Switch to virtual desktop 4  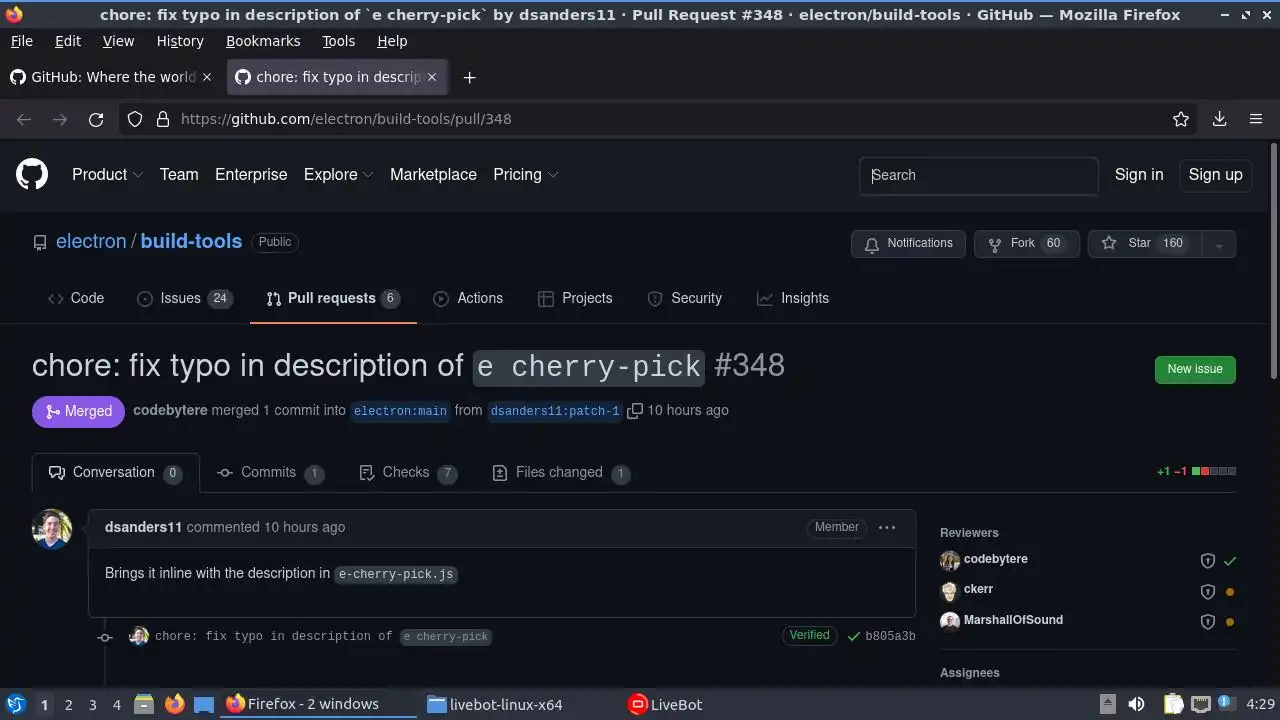pos(116,705)
